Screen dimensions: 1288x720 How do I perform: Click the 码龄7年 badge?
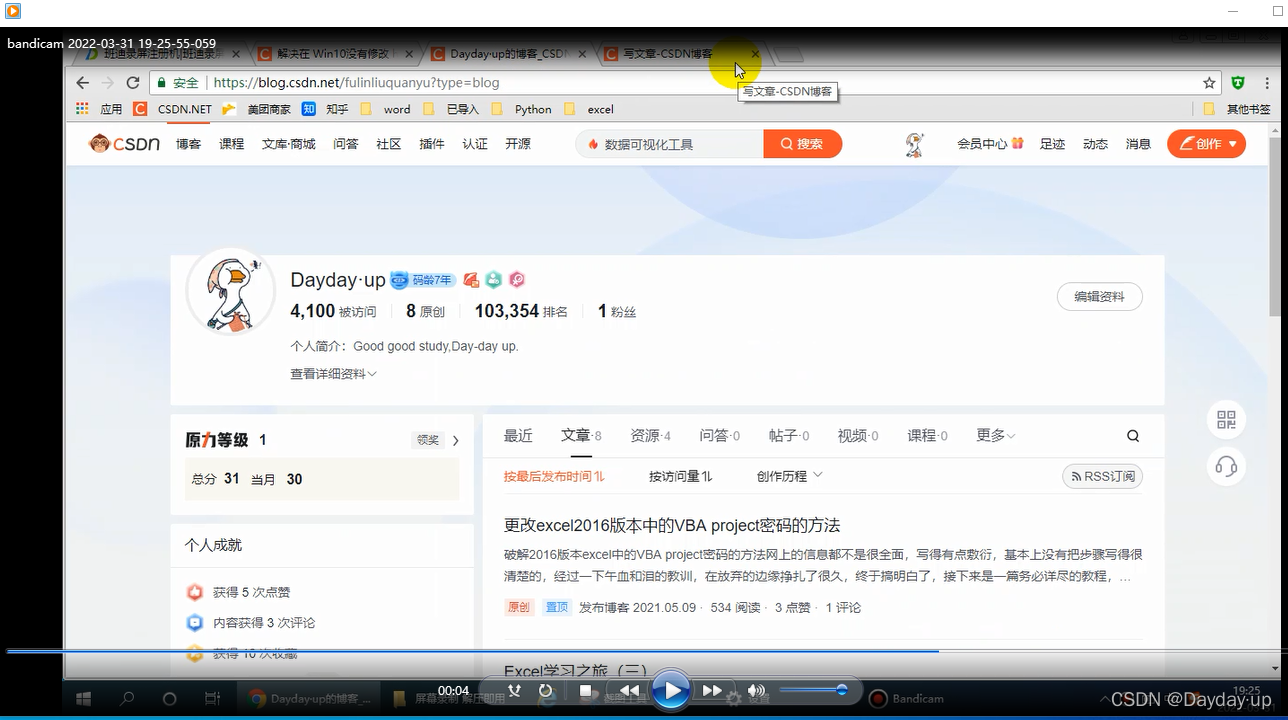click(423, 280)
